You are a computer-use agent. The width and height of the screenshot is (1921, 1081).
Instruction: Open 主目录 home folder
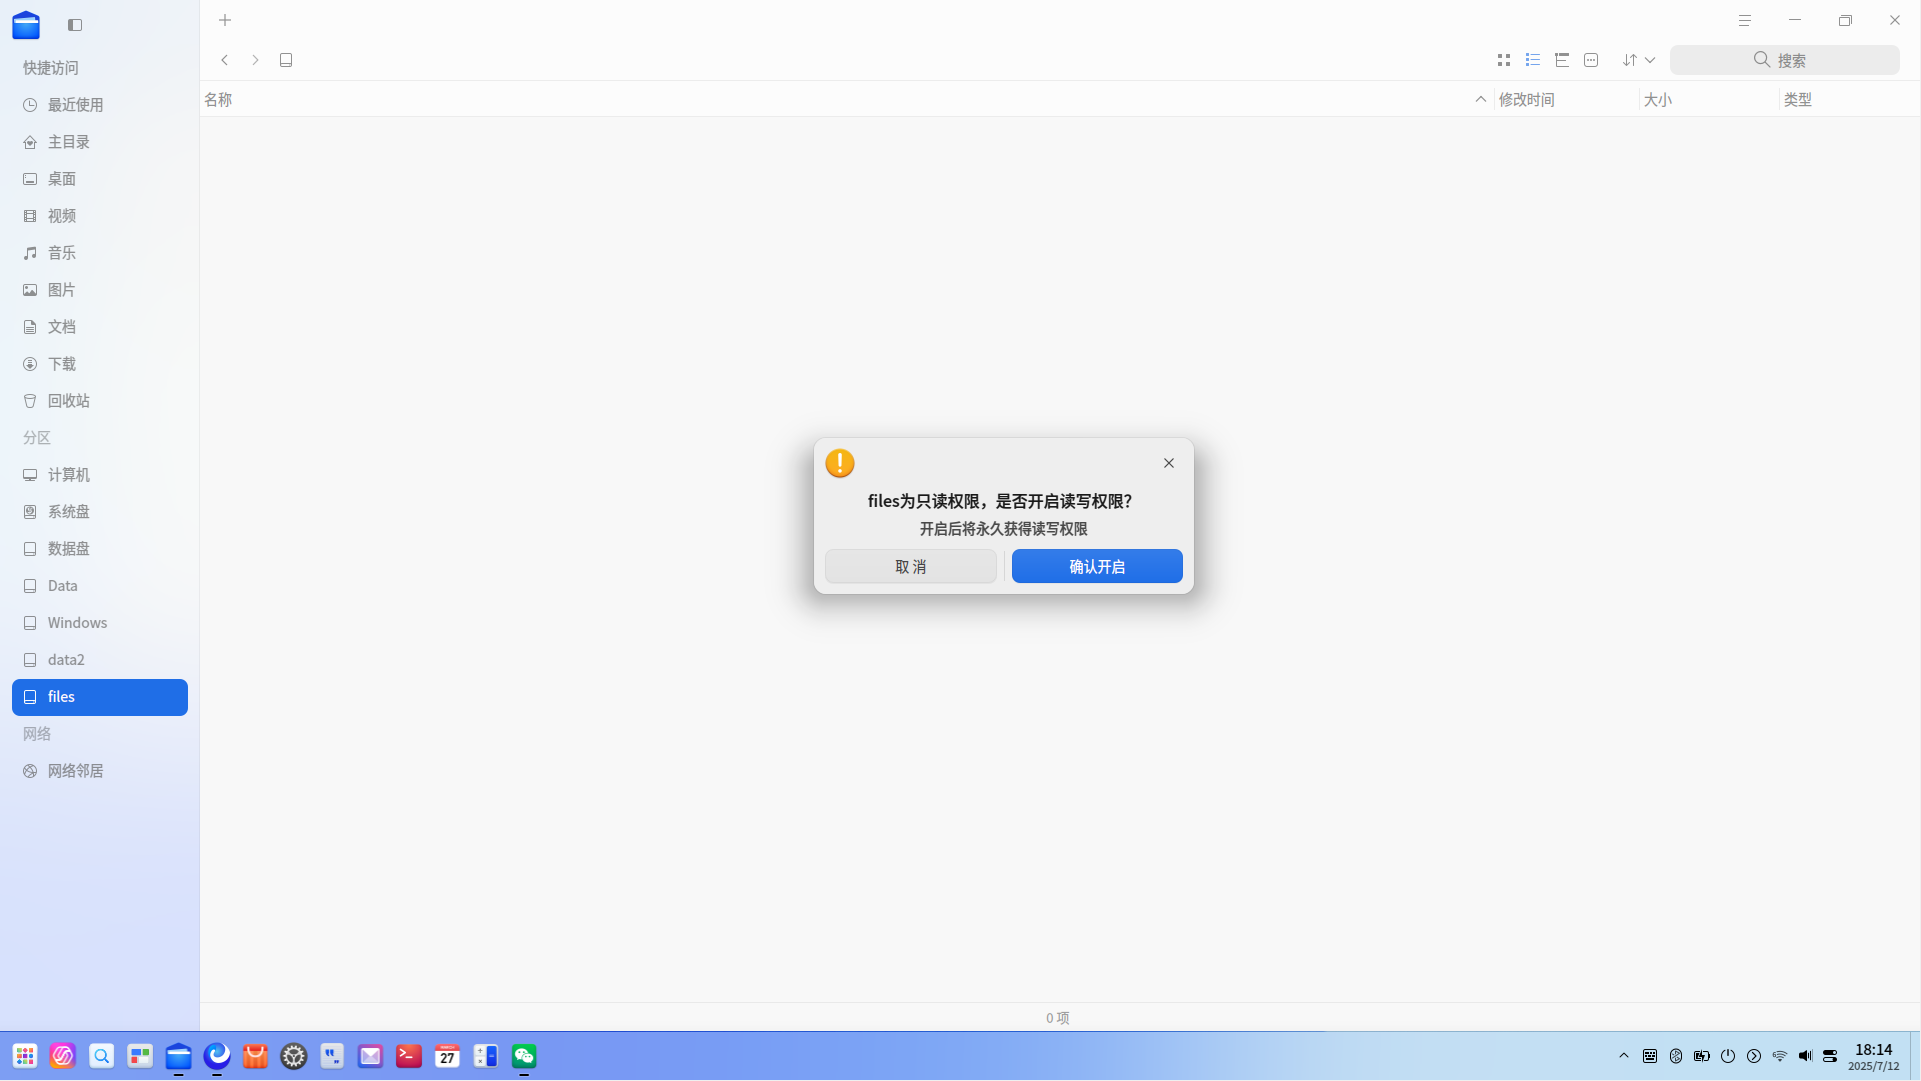pos(100,142)
